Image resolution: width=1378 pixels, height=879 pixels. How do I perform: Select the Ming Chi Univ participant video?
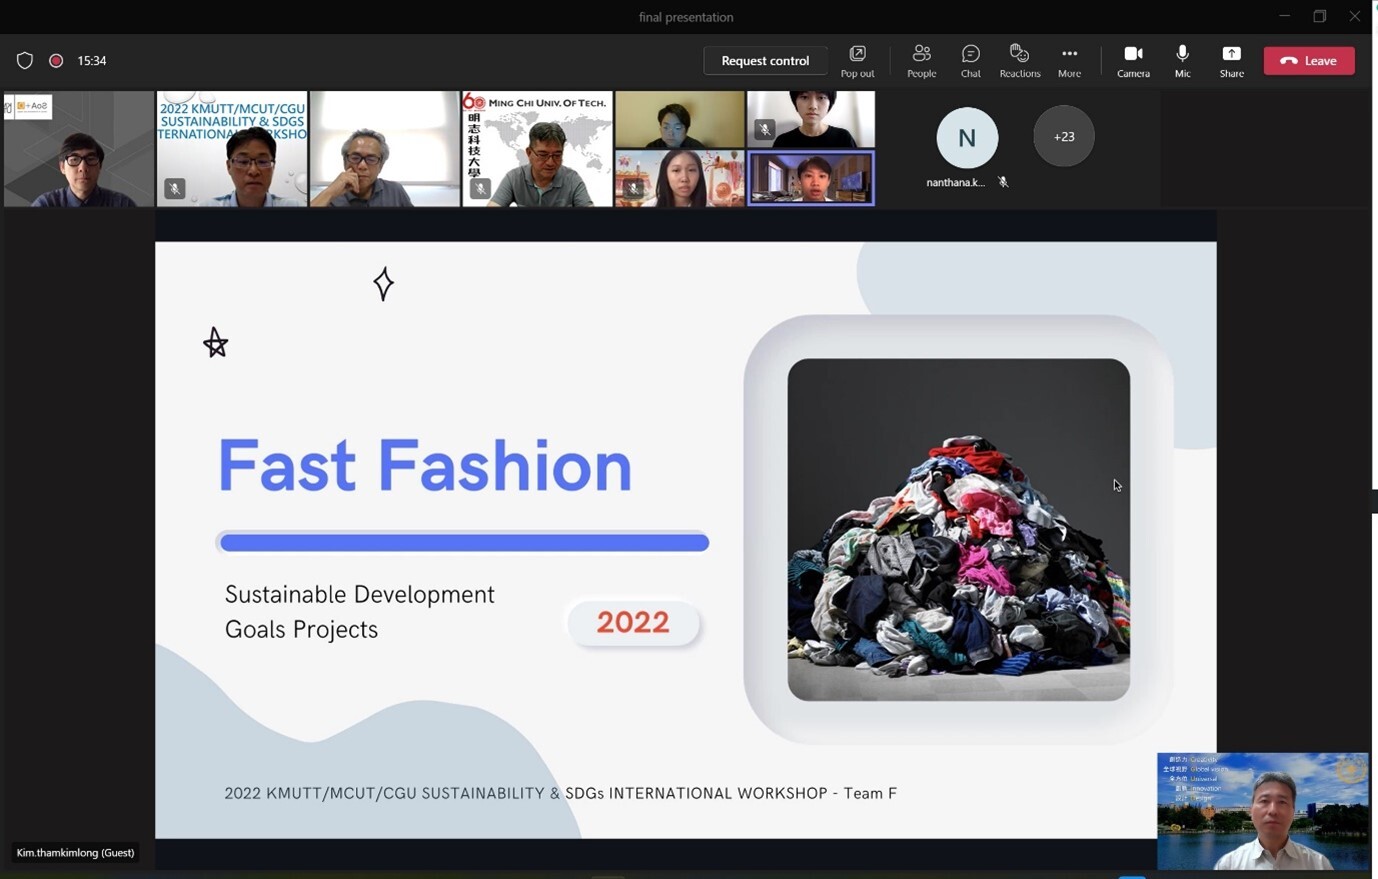(537, 149)
